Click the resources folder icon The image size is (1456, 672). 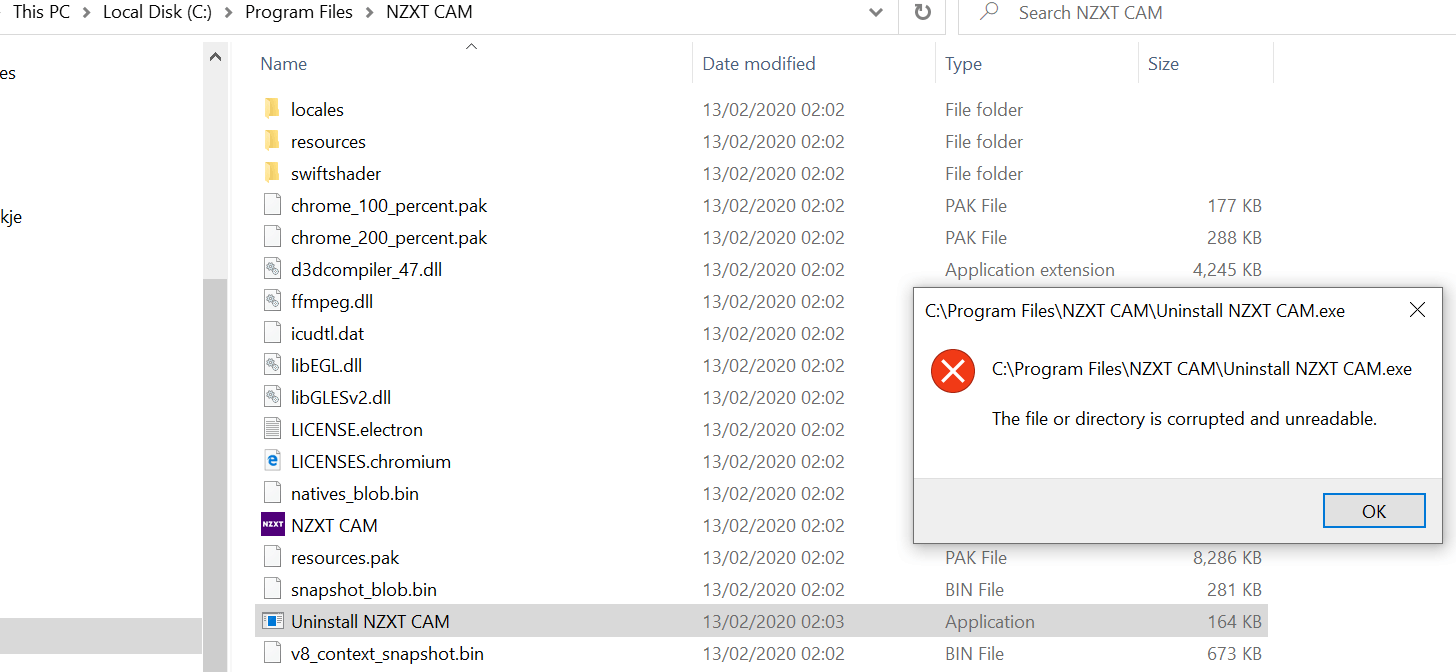pos(272,141)
